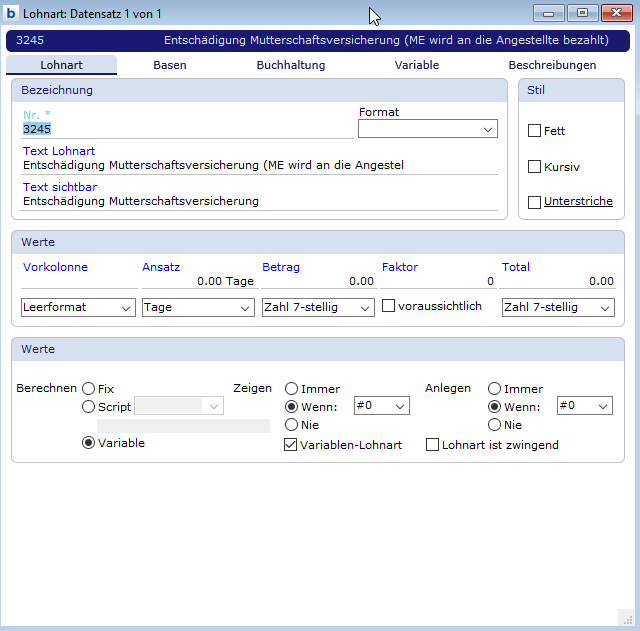This screenshot has height=631, width=640.
Task: Click the app logo icon in title bar
Action: (11, 13)
